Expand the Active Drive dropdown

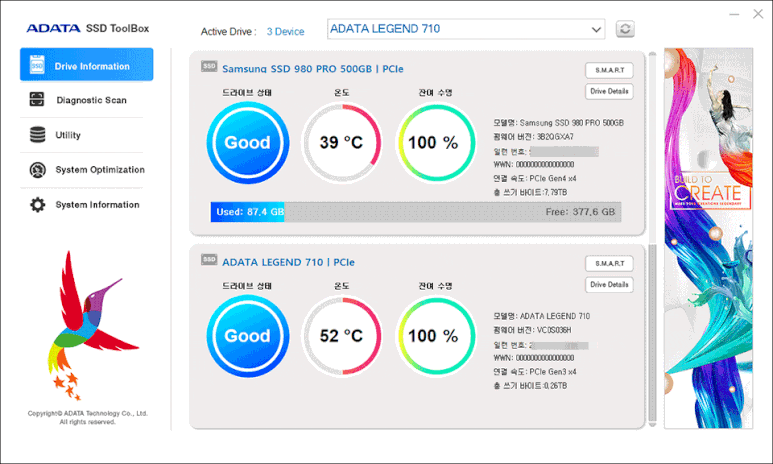click(x=596, y=30)
